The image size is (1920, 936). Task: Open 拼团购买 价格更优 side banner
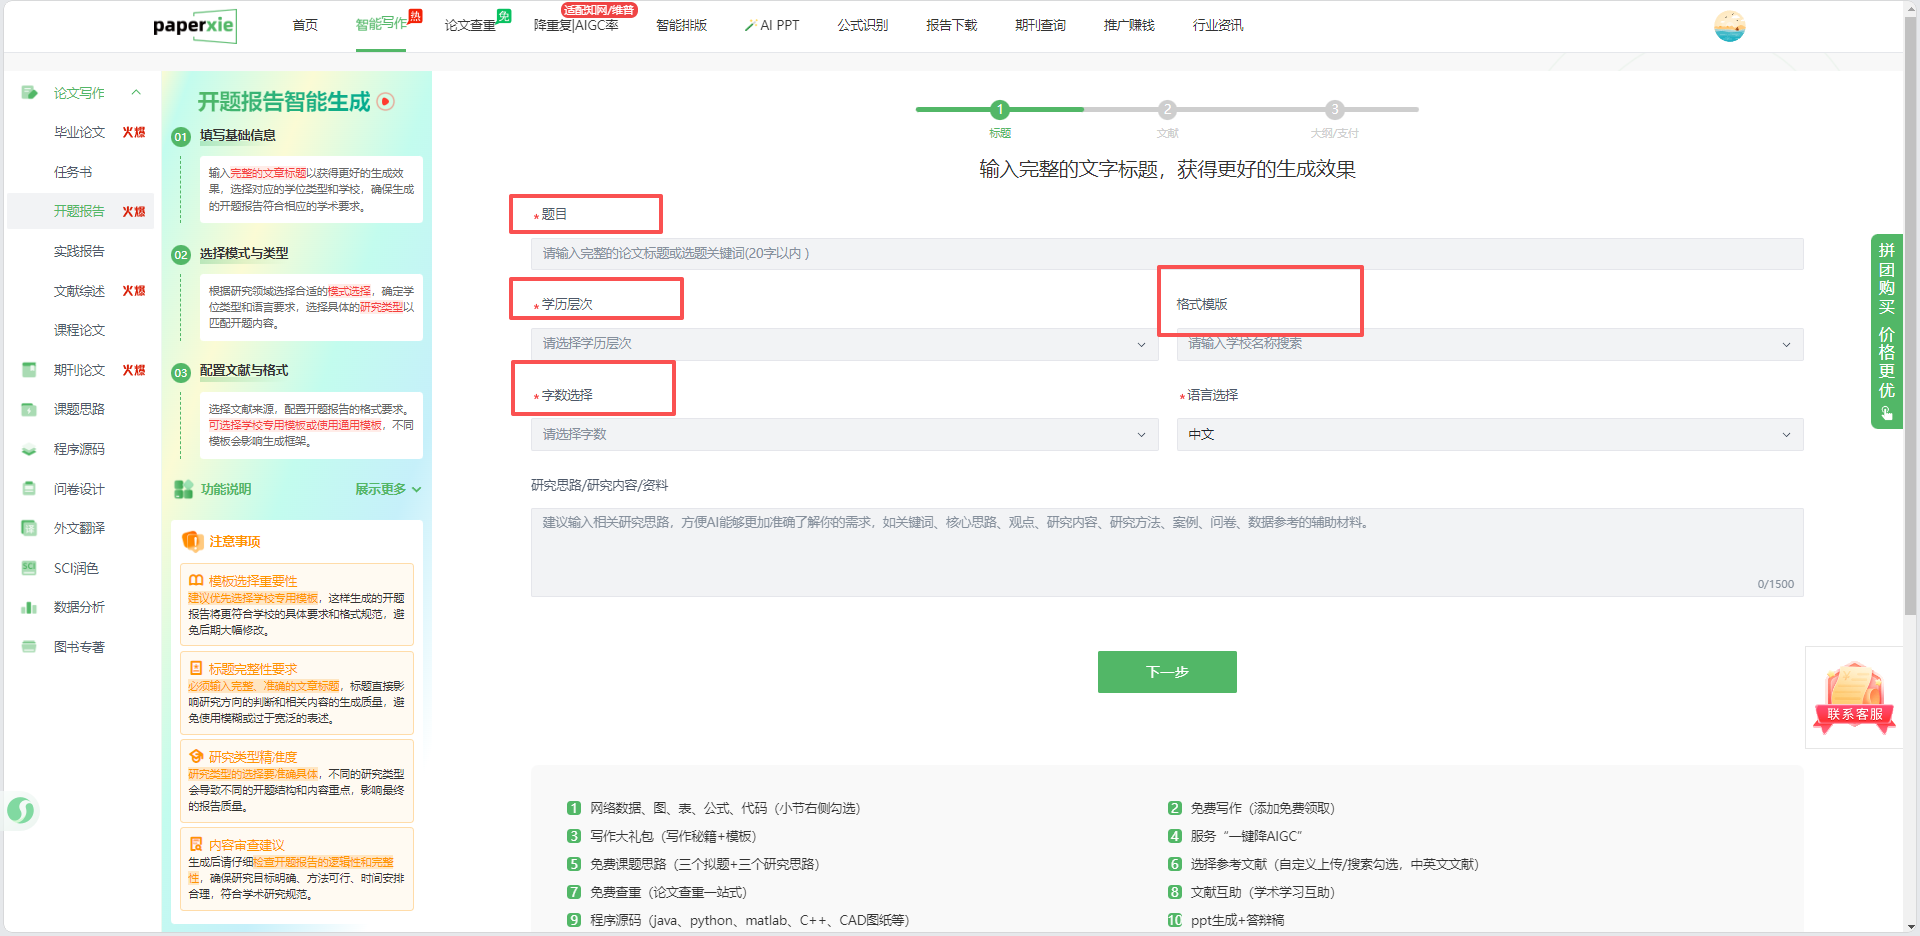pos(1886,330)
